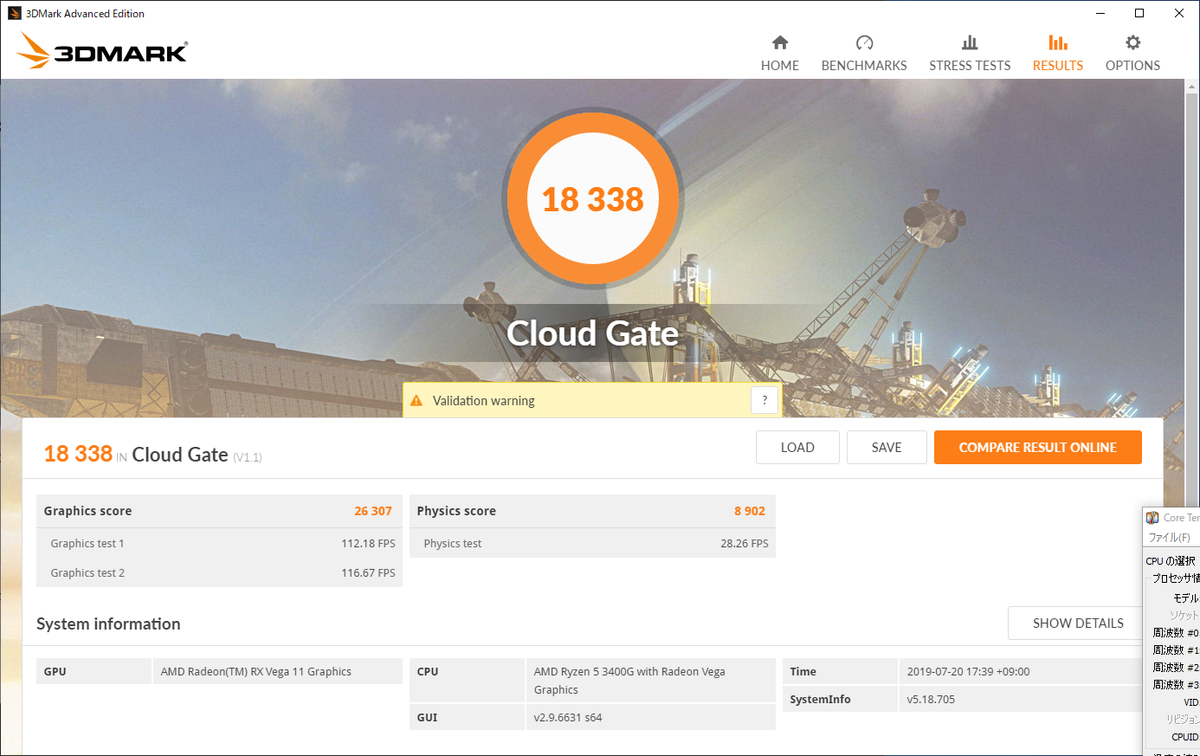Click the Graphics test 2 row
The image size is (1200, 756).
(x=220, y=573)
